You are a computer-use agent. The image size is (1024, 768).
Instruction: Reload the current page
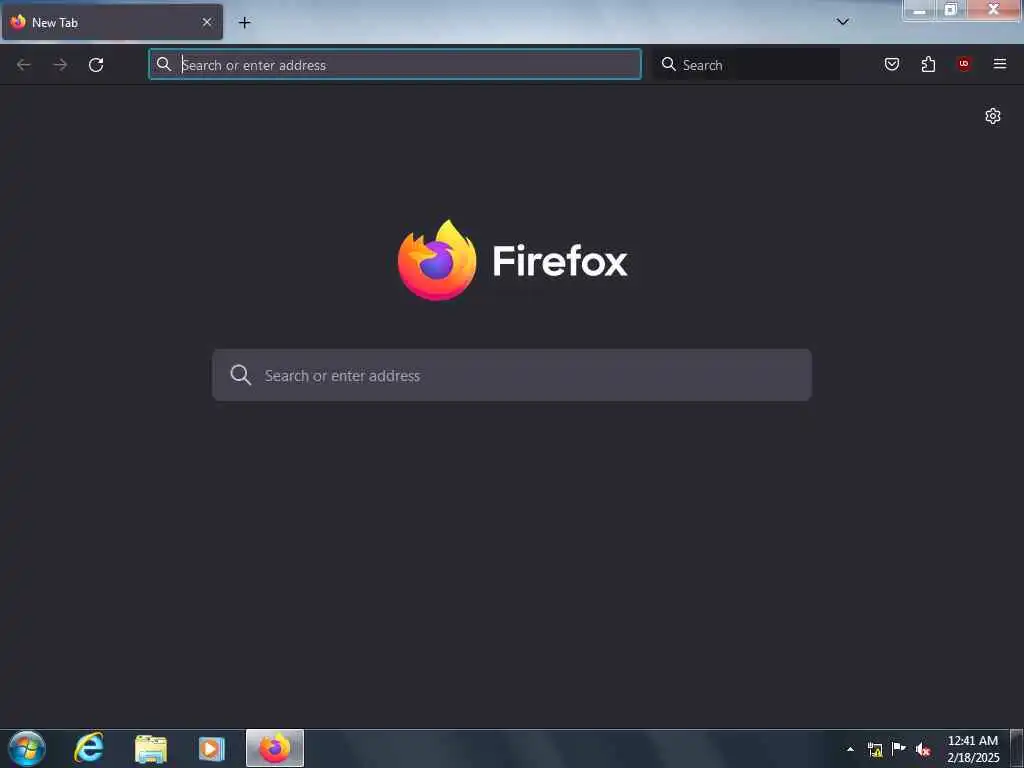(96, 65)
